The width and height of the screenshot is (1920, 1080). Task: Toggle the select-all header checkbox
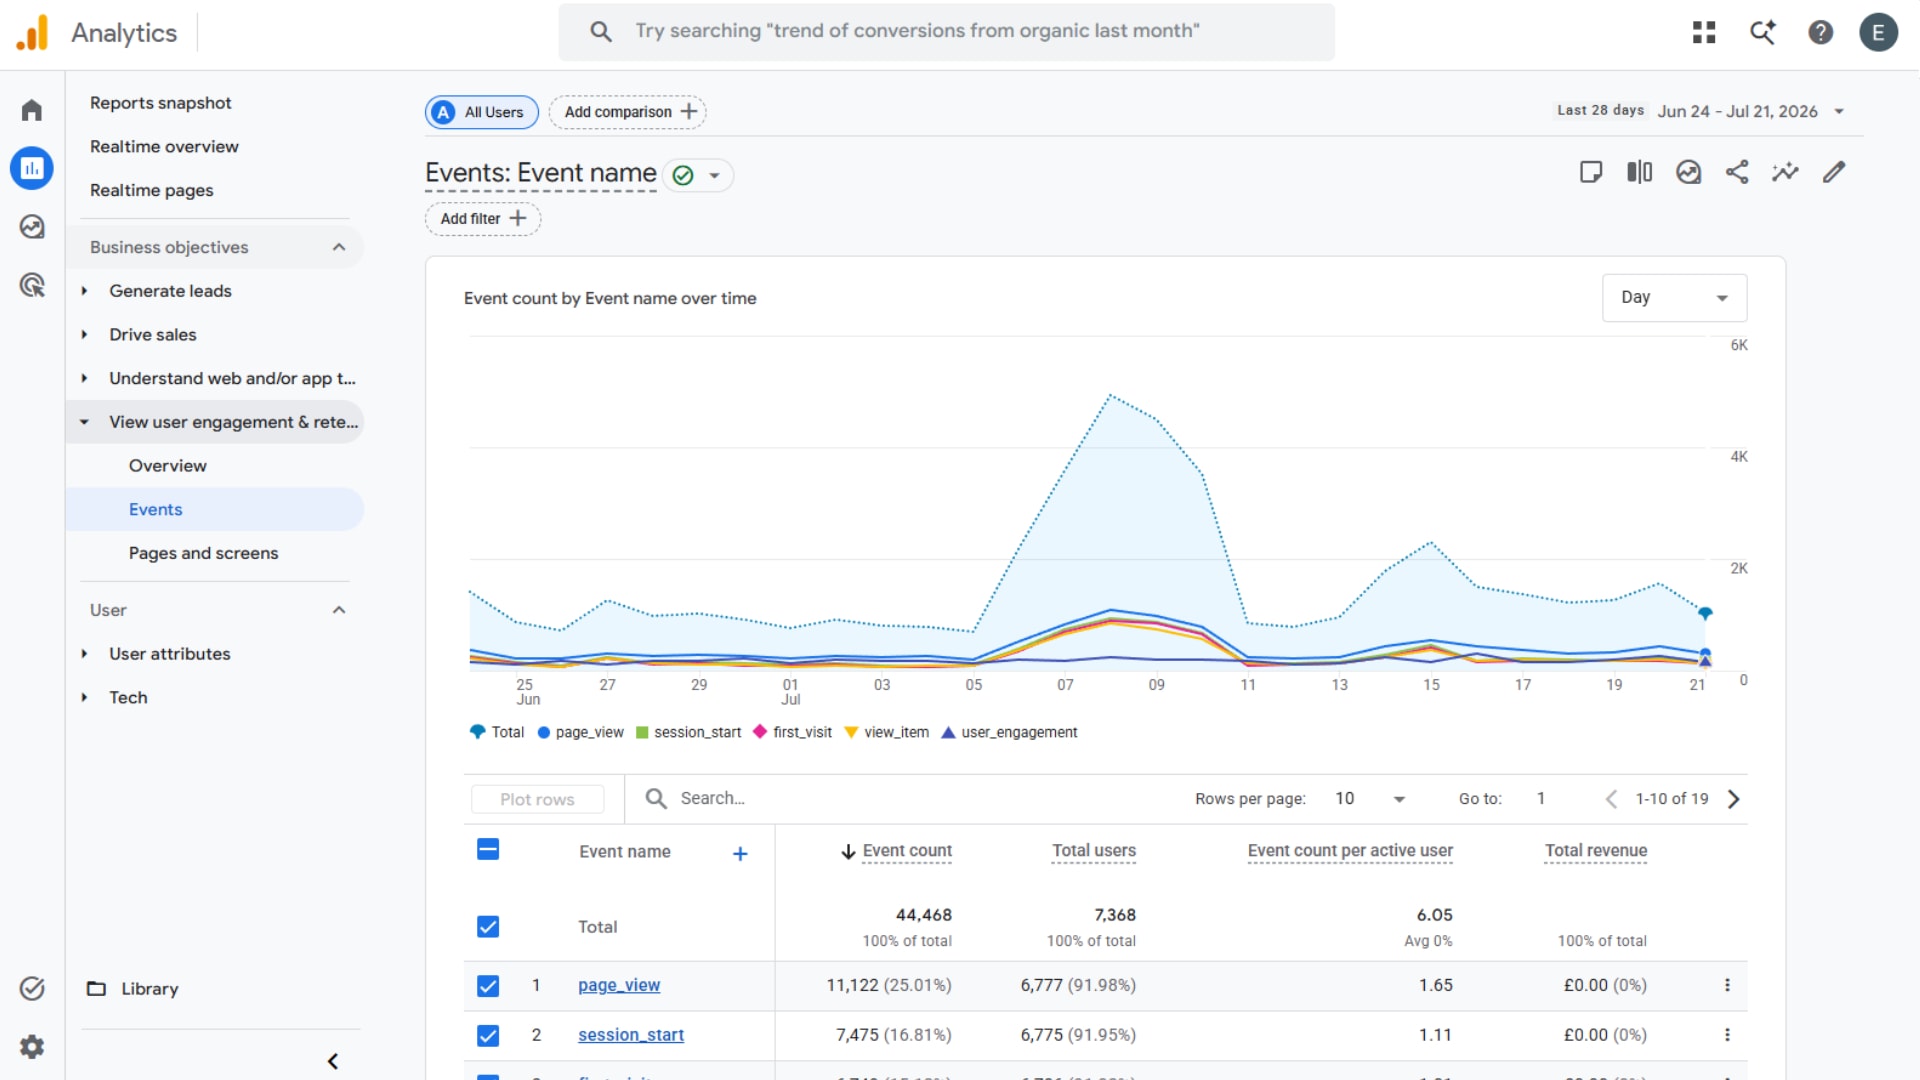coord(488,850)
